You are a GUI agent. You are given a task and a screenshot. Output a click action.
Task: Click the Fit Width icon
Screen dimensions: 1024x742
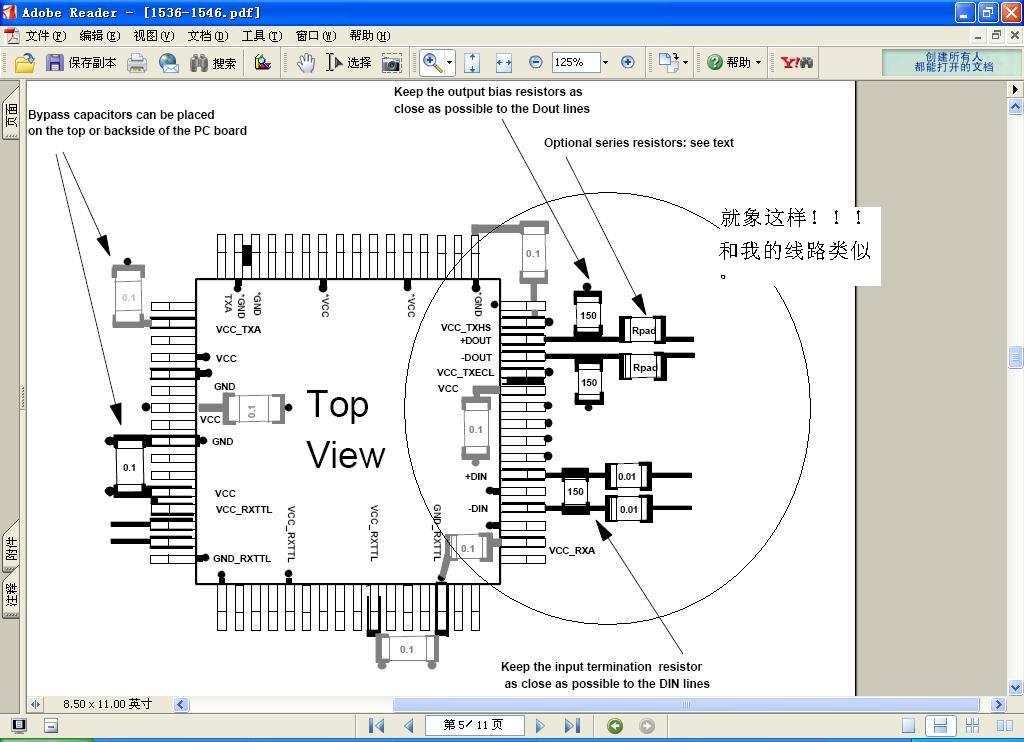pos(504,63)
